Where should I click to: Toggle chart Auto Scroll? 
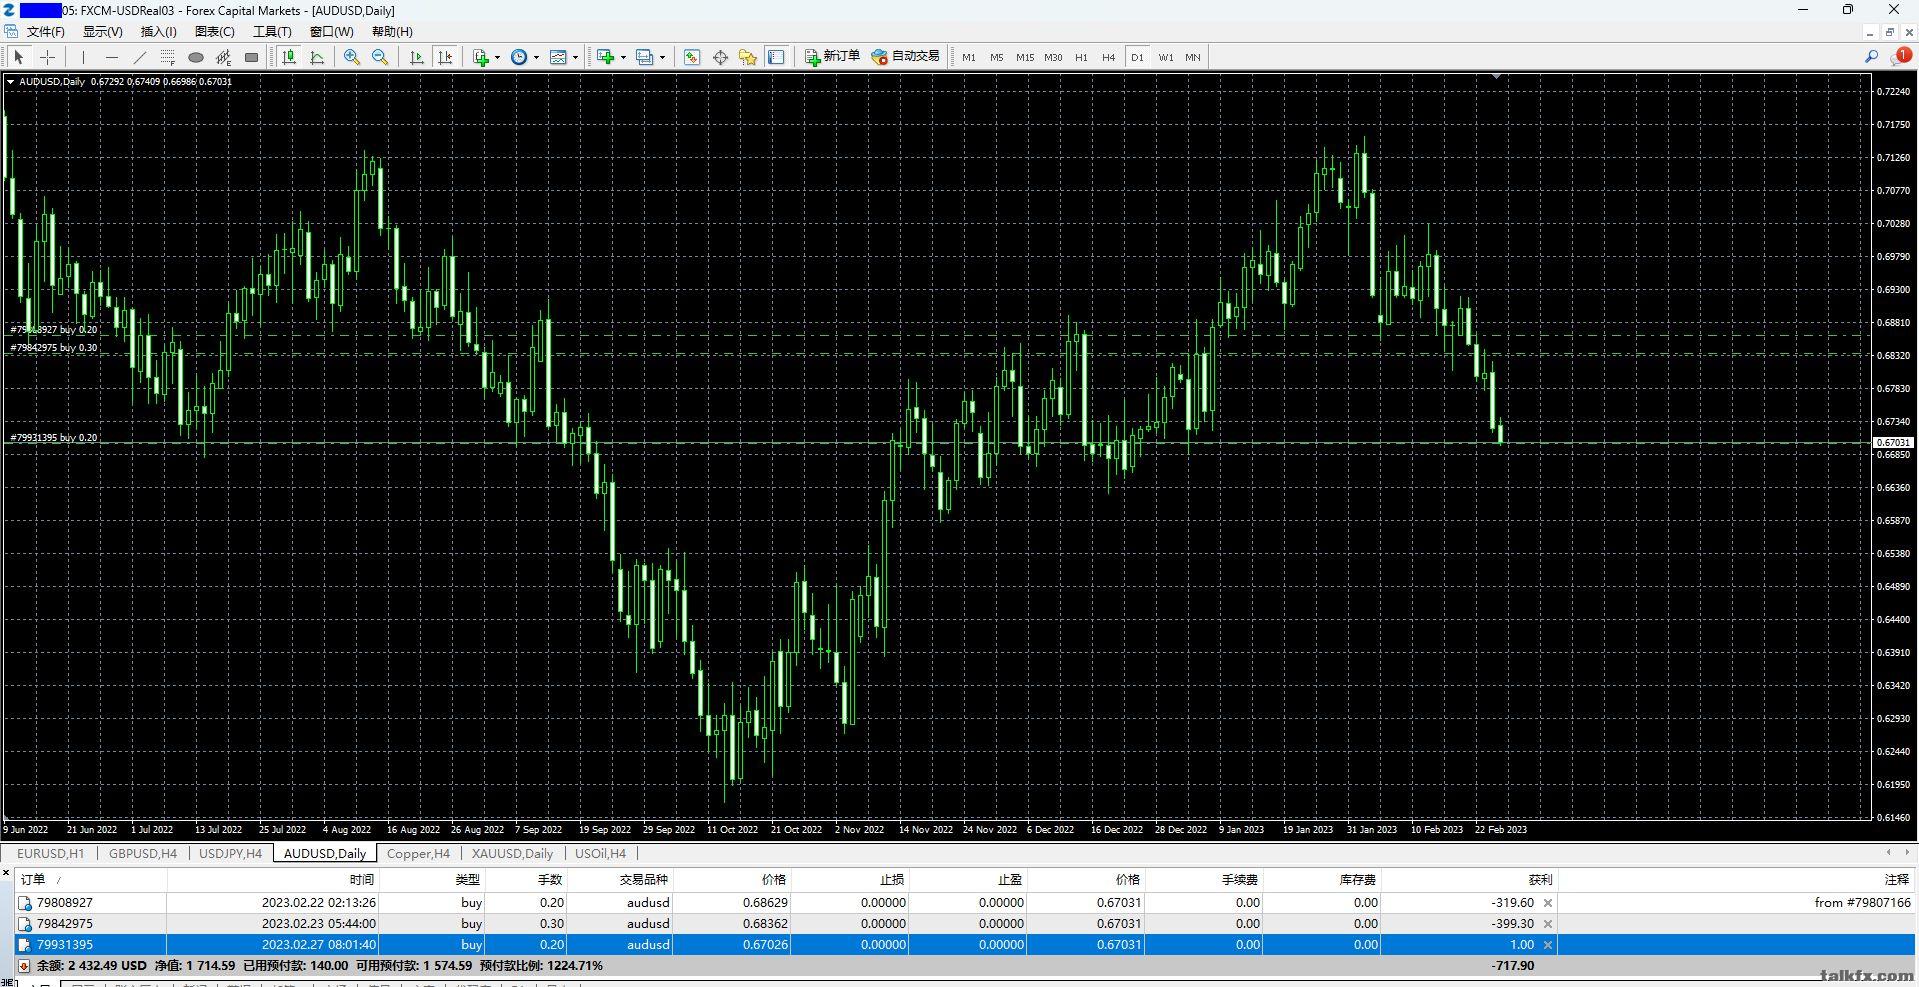[x=417, y=57]
